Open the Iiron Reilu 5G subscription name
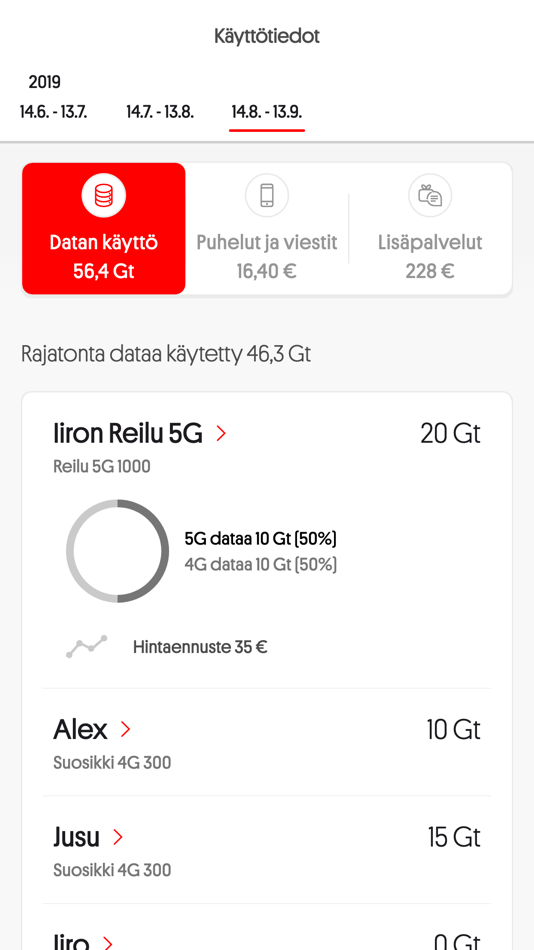The width and height of the screenshot is (534, 950). coord(128,434)
